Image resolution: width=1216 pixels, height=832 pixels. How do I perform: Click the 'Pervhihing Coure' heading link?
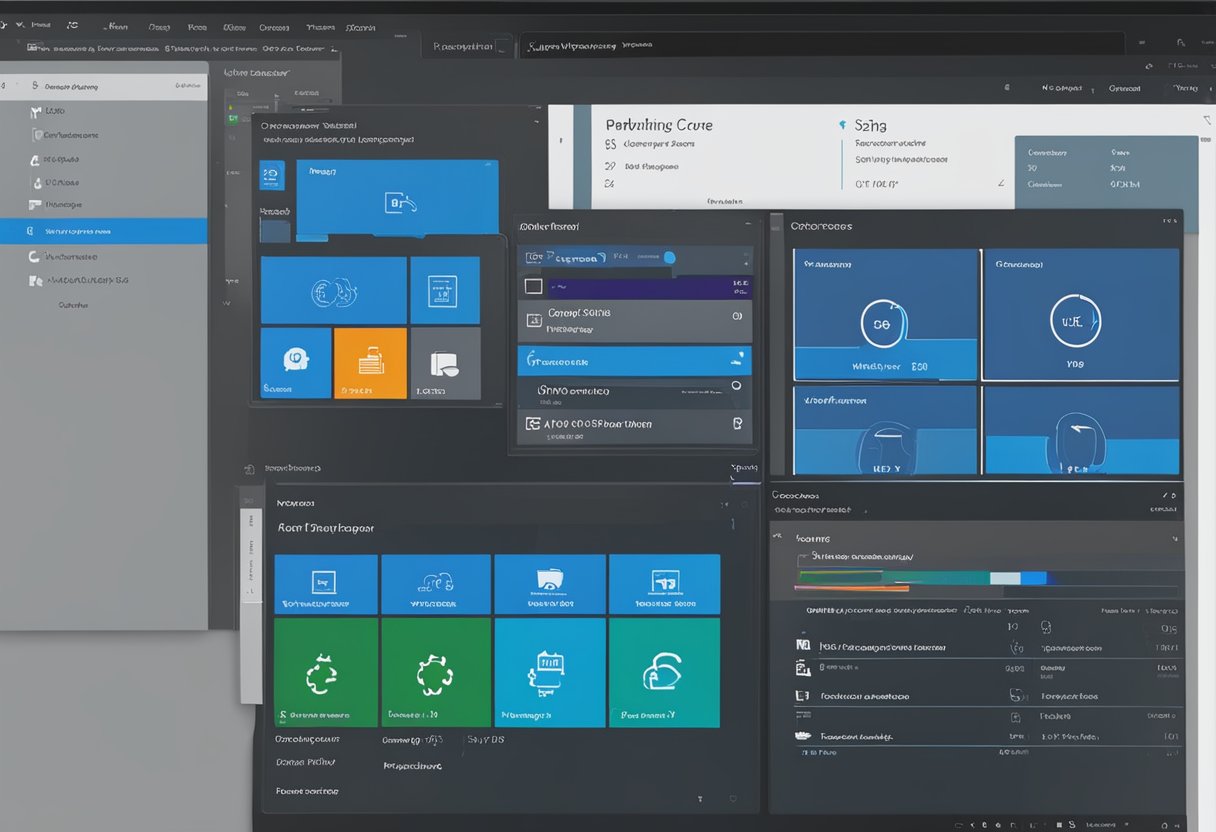[x=659, y=125]
